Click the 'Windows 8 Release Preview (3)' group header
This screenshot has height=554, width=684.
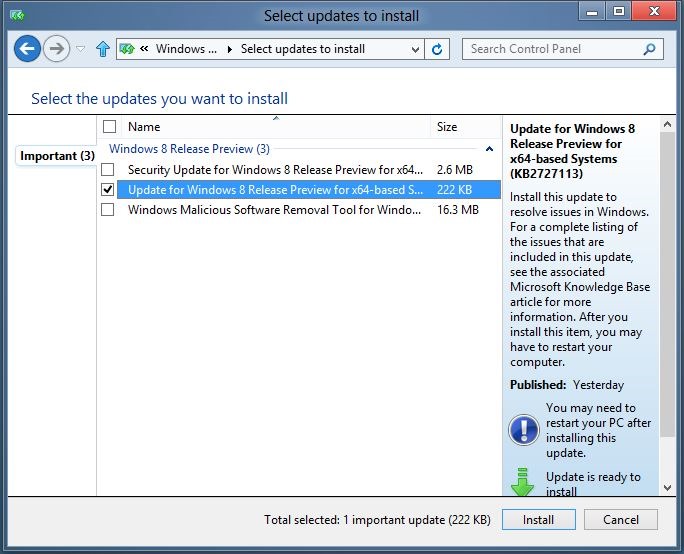point(189,149)
